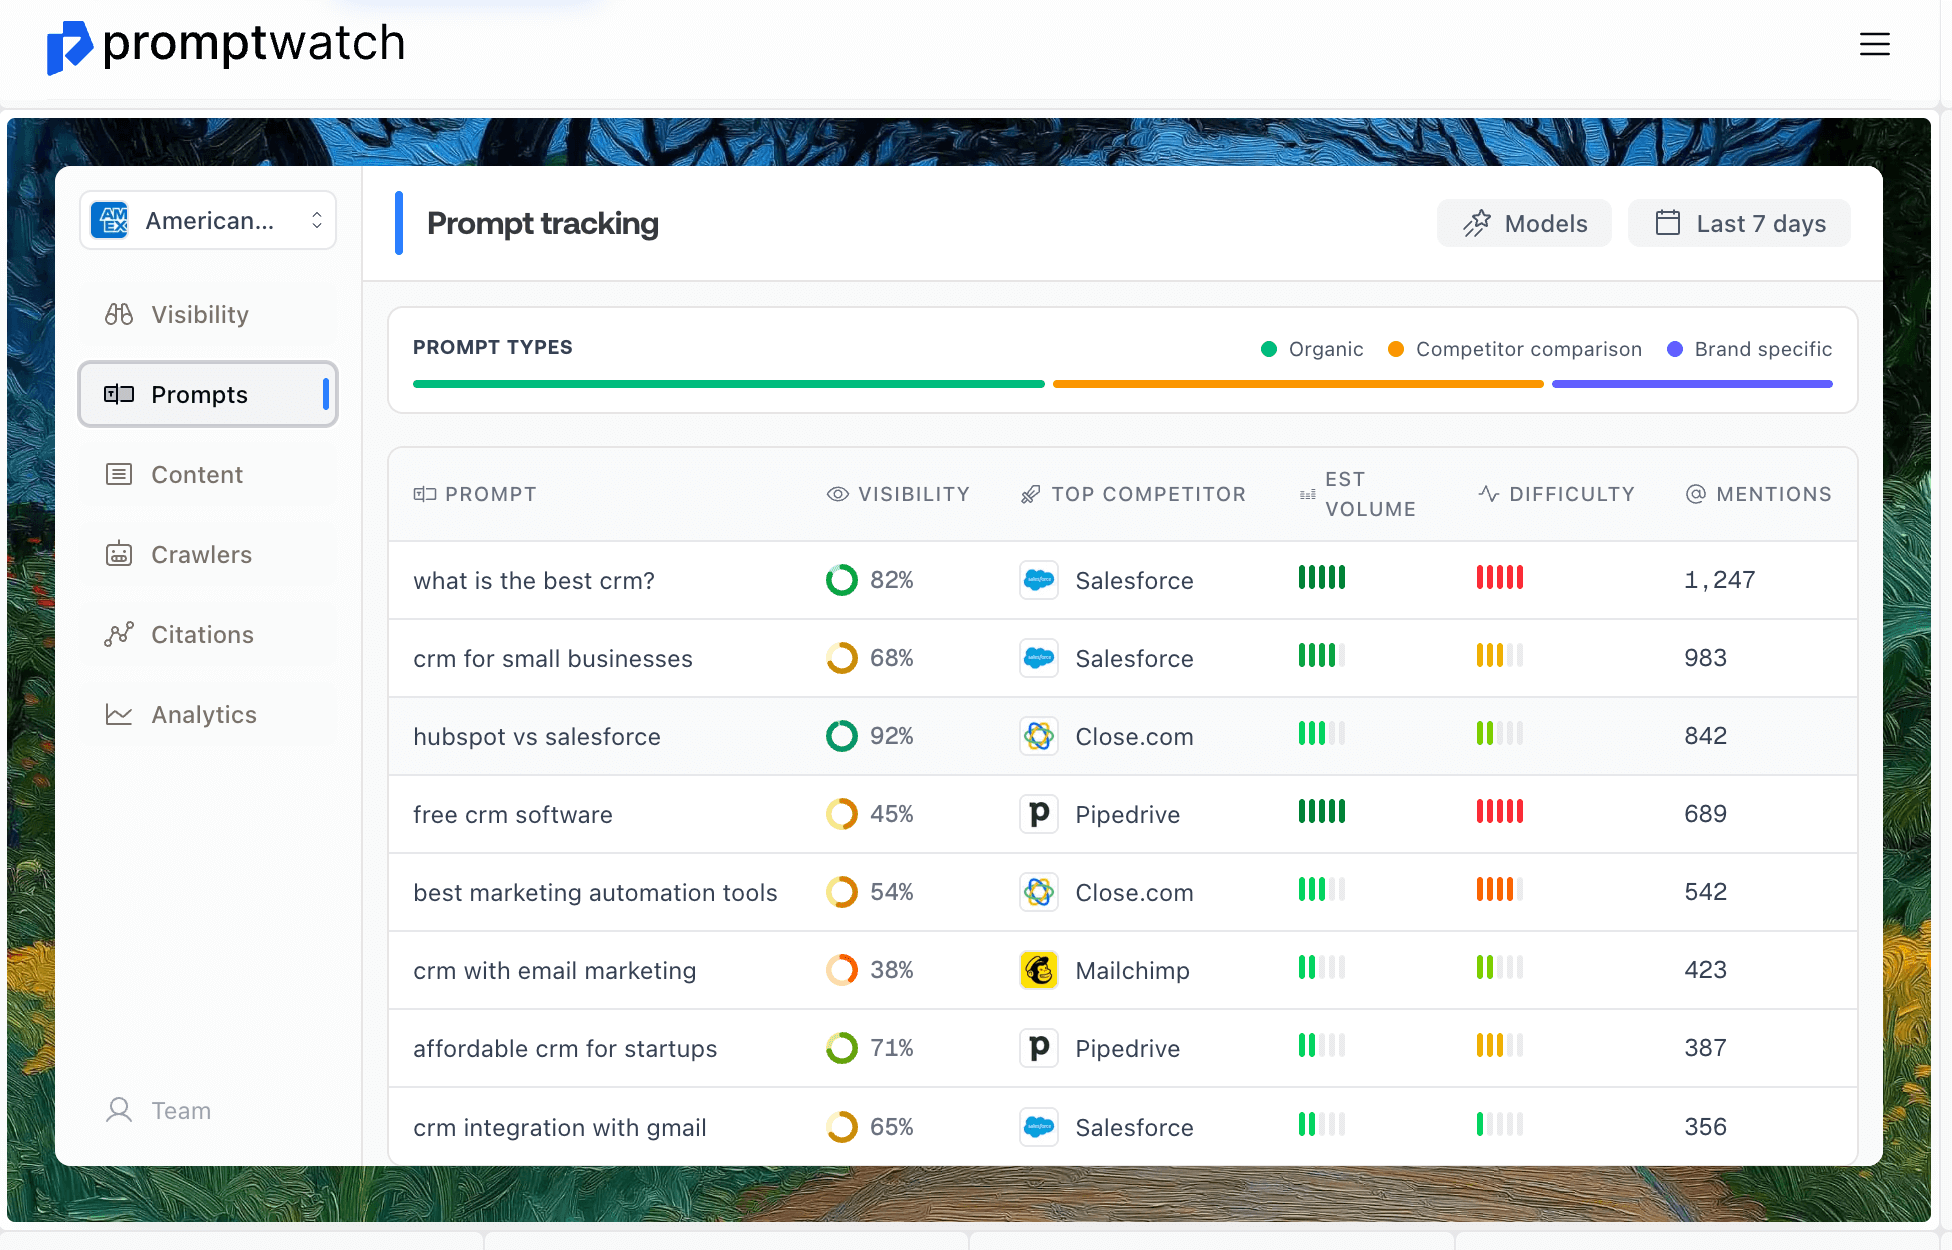
Task: Open the Prompts panel icon
Action: click(x=119, y=394)
